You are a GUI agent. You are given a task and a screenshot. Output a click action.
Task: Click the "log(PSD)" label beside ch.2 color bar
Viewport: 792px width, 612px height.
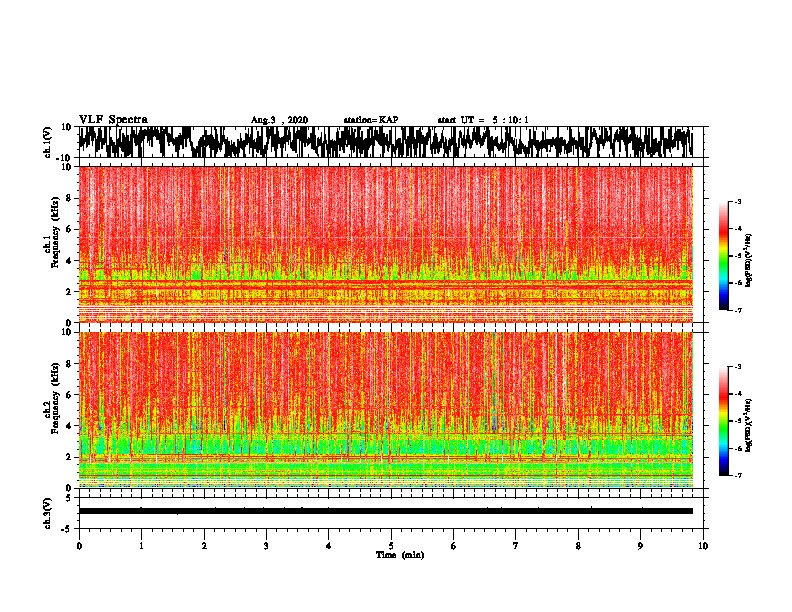[748, 425]
